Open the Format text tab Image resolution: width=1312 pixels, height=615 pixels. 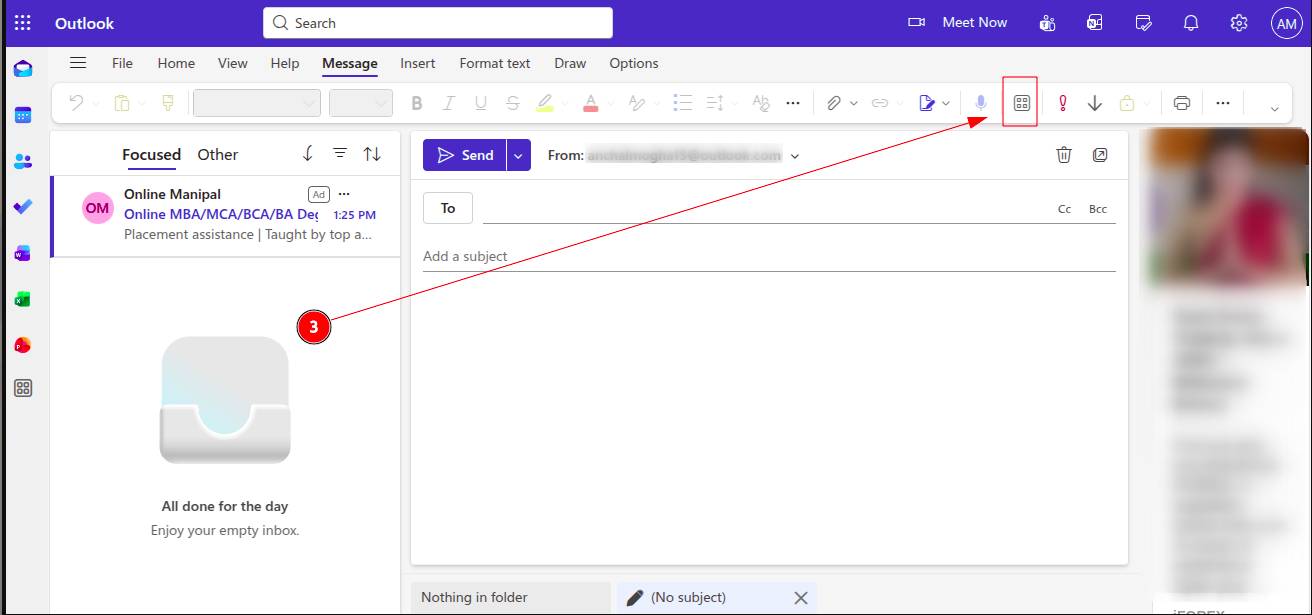tap(494, 63)
